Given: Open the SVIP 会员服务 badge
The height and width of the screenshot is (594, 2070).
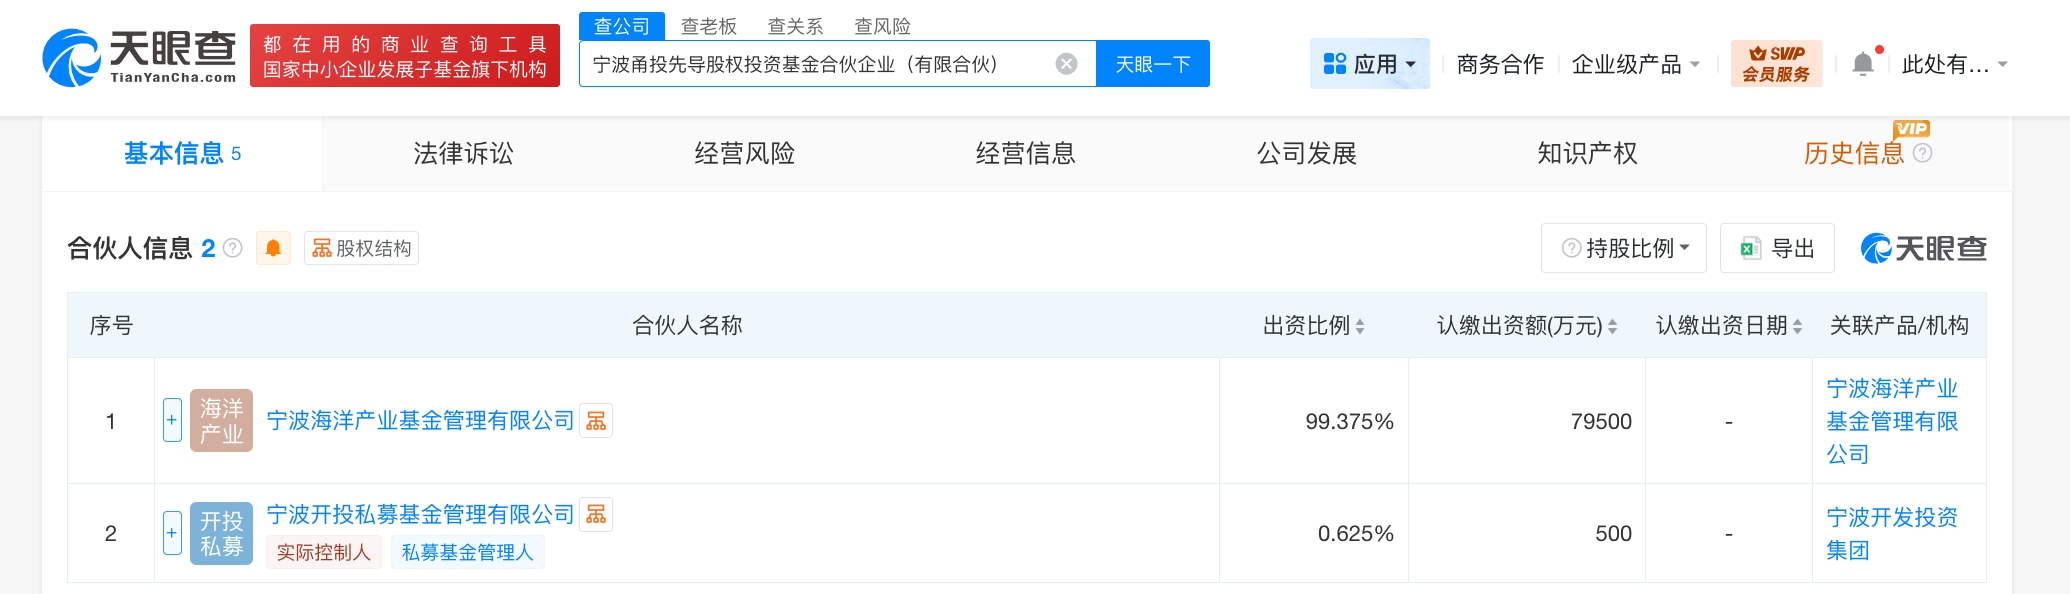Looking at the screenshot, I should point(1776,64).
